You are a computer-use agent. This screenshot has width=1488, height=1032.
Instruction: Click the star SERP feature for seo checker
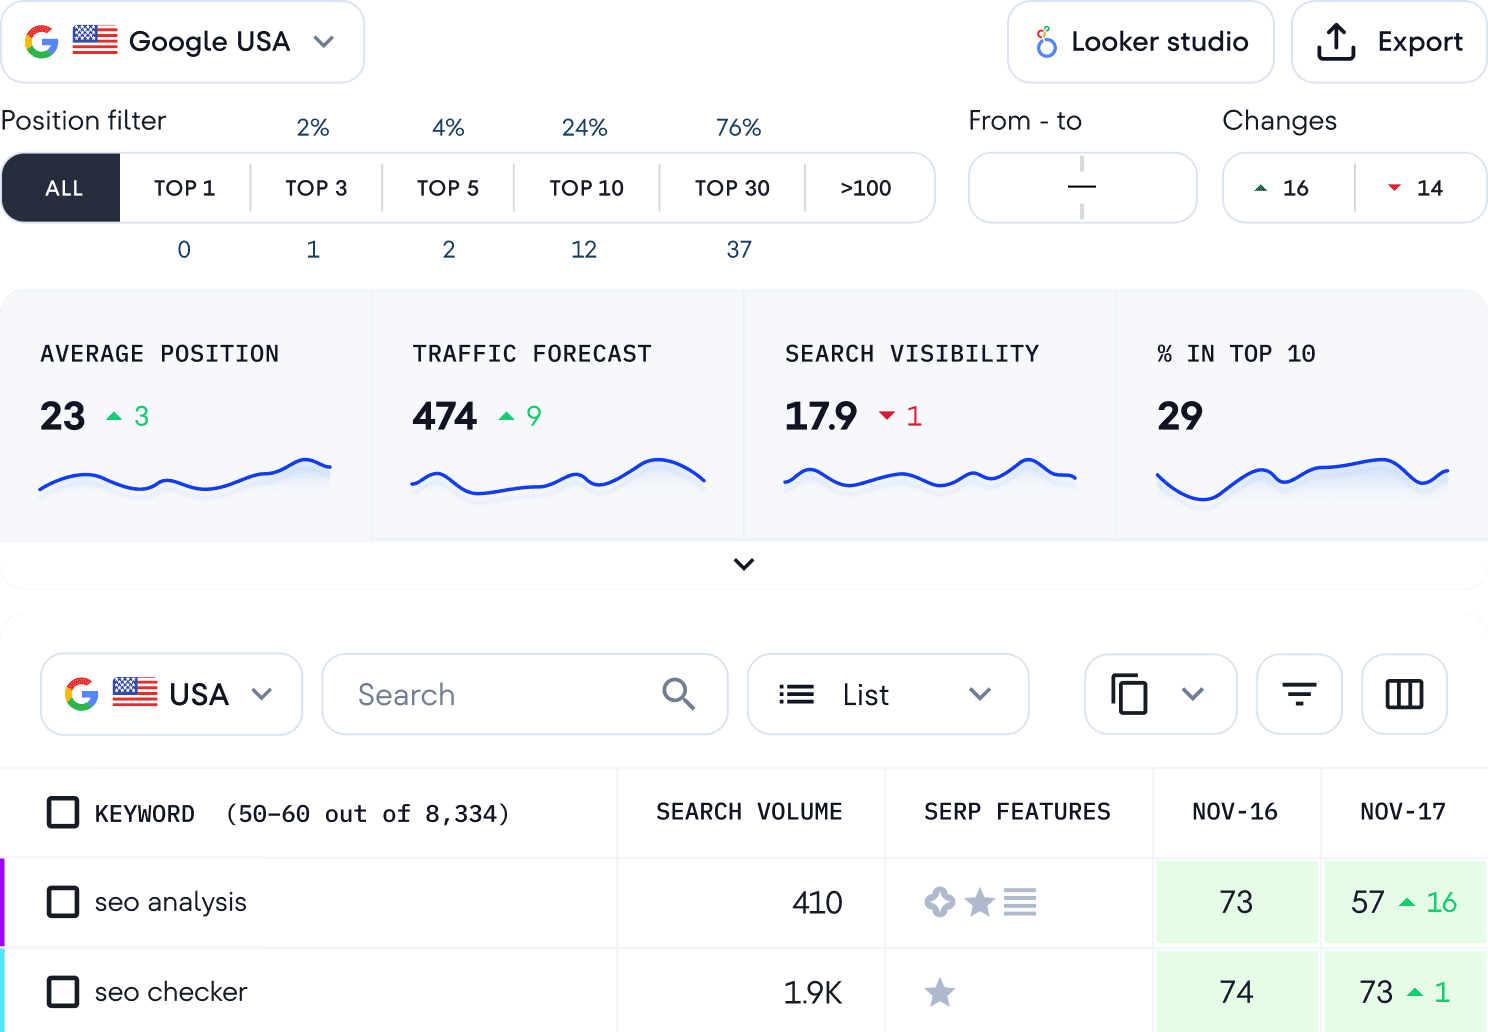coord(940,992)
